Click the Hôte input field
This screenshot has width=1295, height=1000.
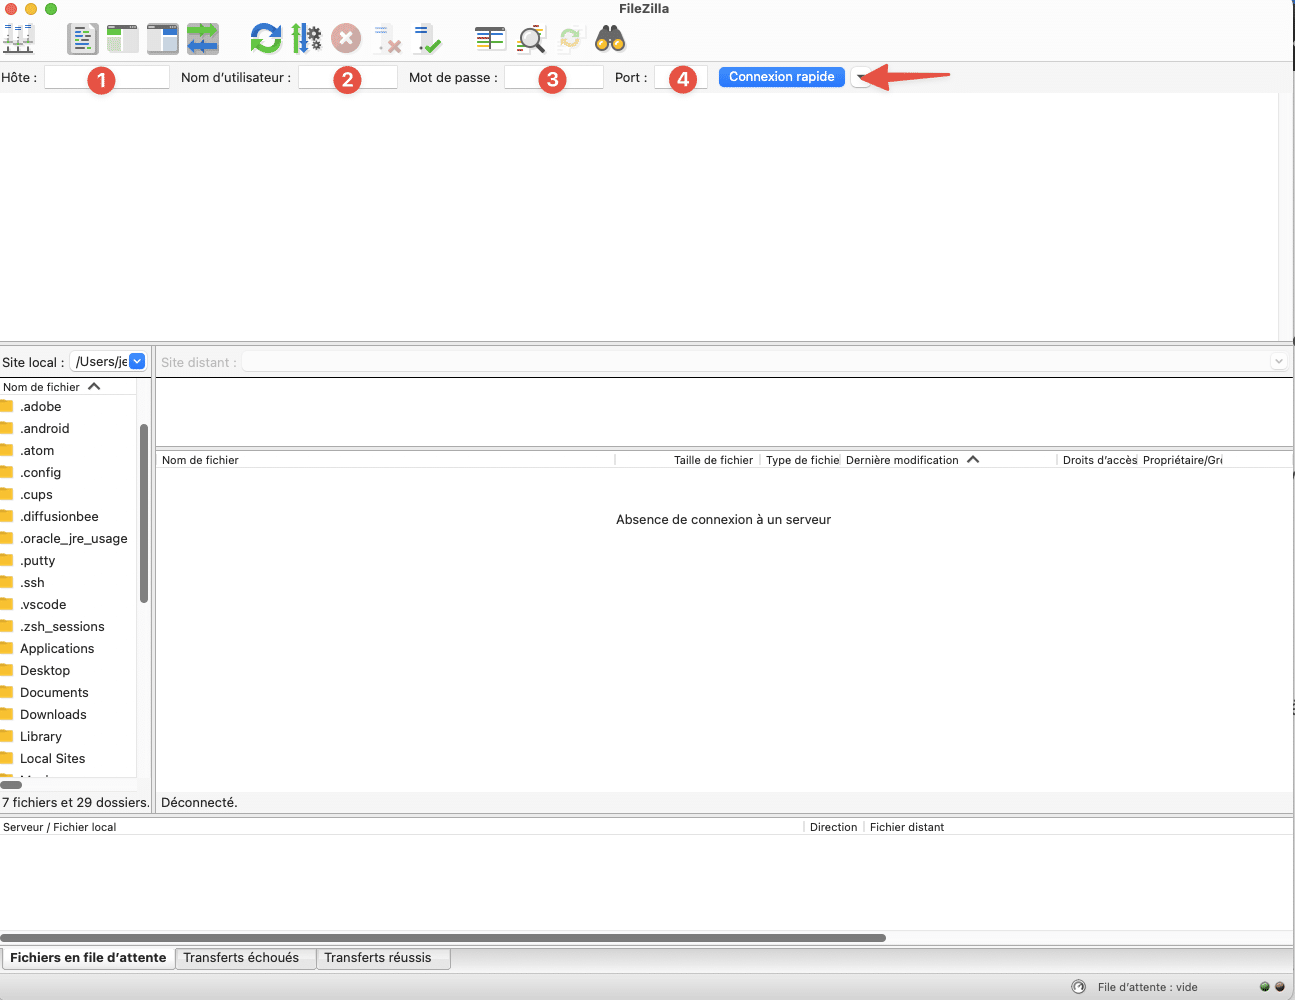click(107, 77)
